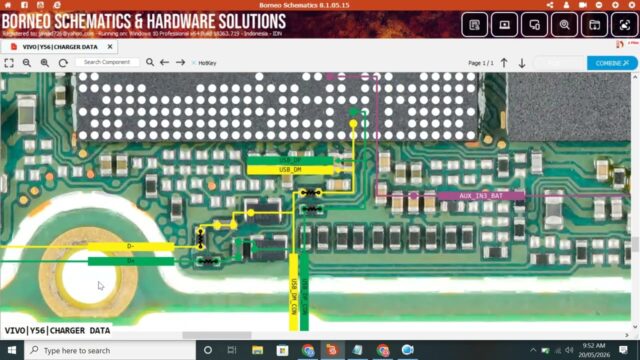640x360 pixels.
Task: Click the Home icon in title bar
Action: pos(8,5)
